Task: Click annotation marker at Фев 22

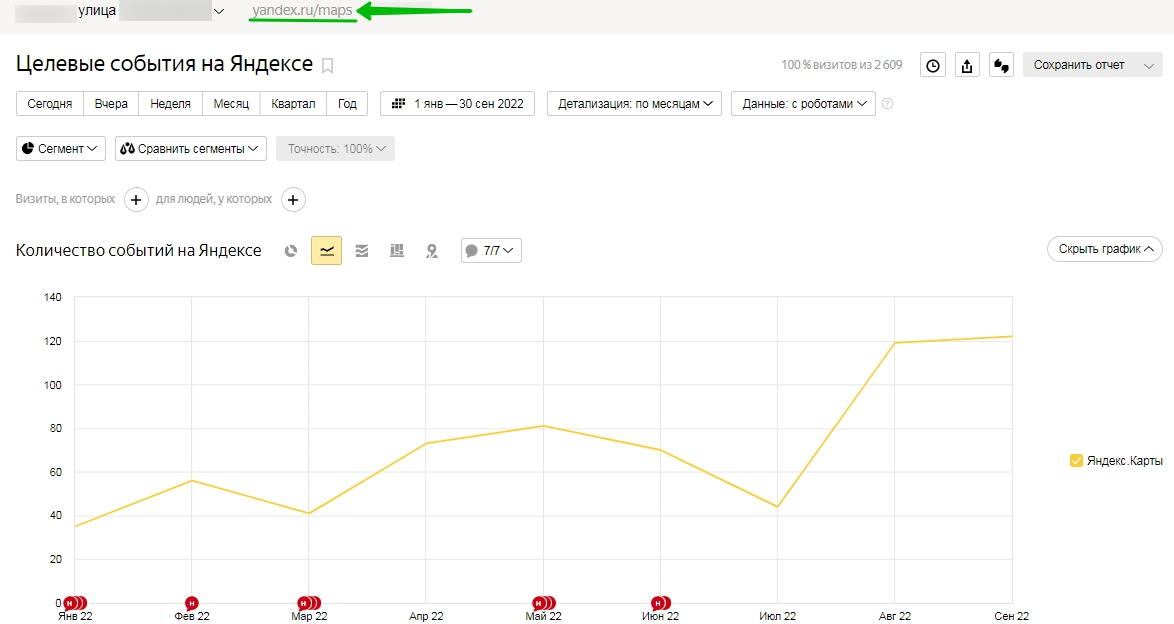Action: click(x=192, y=603)
